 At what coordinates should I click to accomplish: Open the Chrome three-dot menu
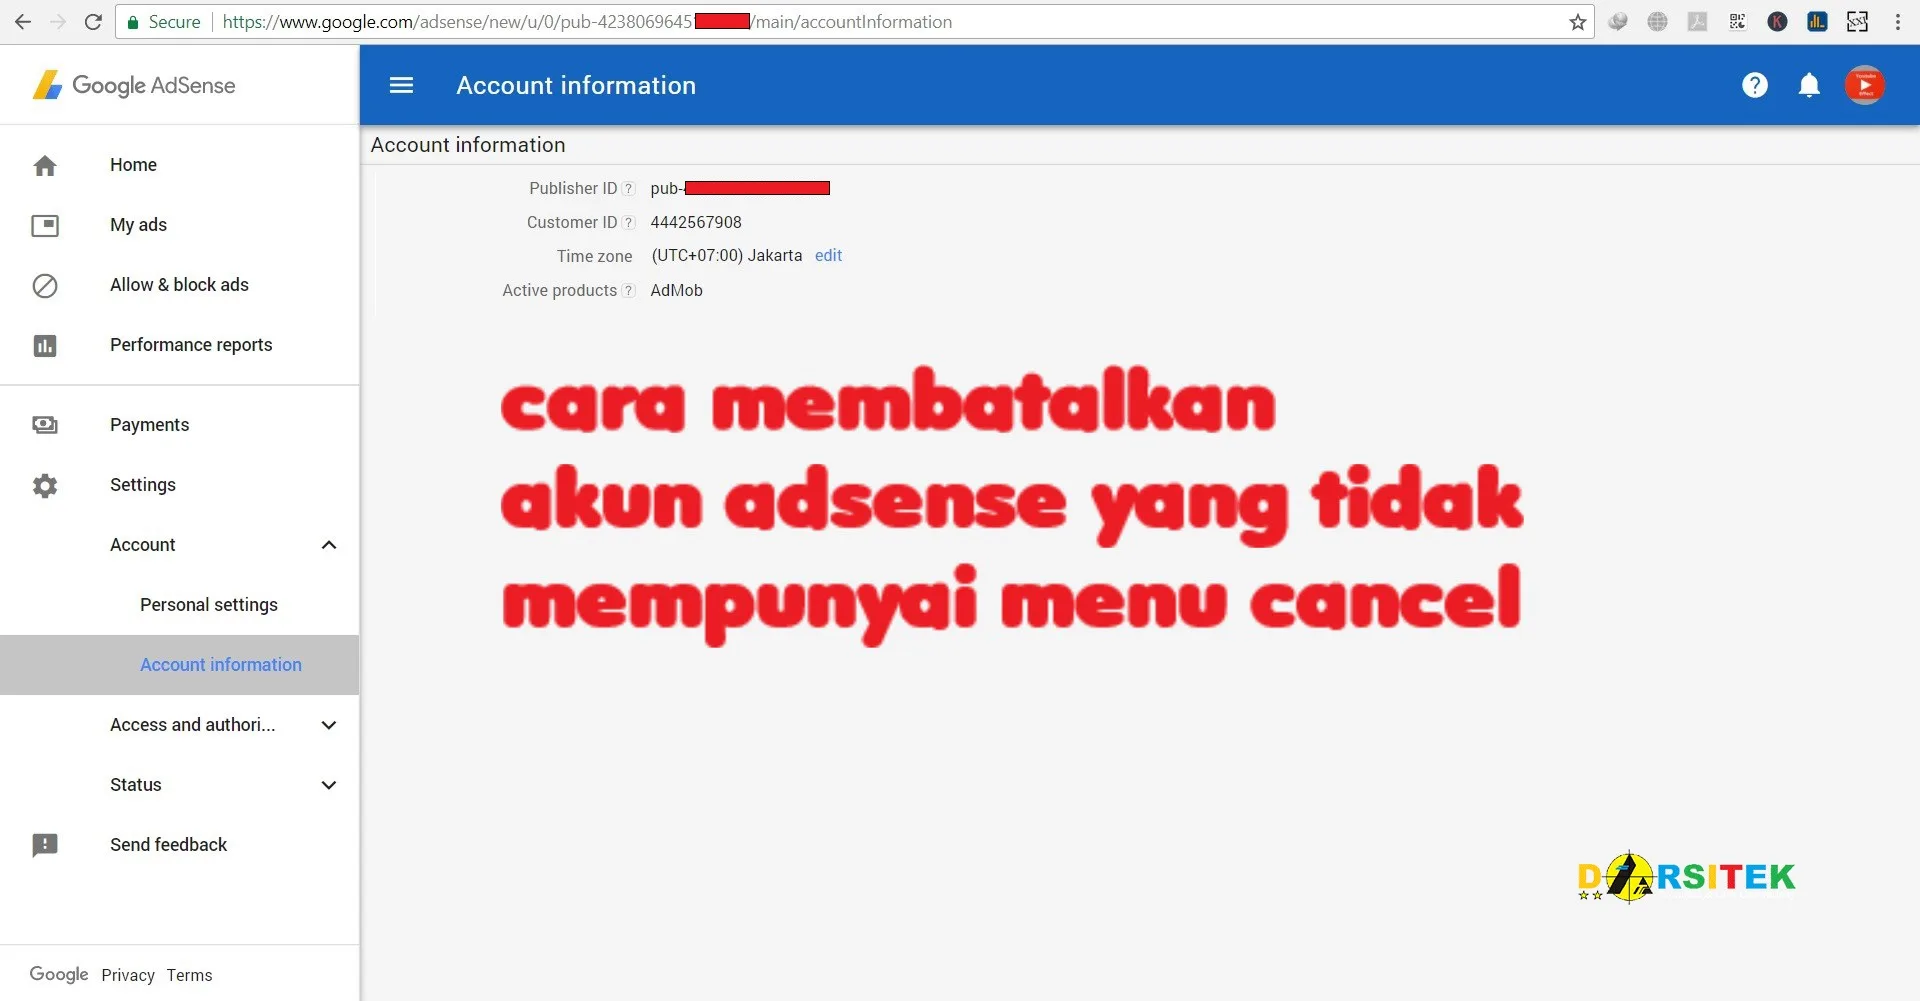coord(1897,21)
